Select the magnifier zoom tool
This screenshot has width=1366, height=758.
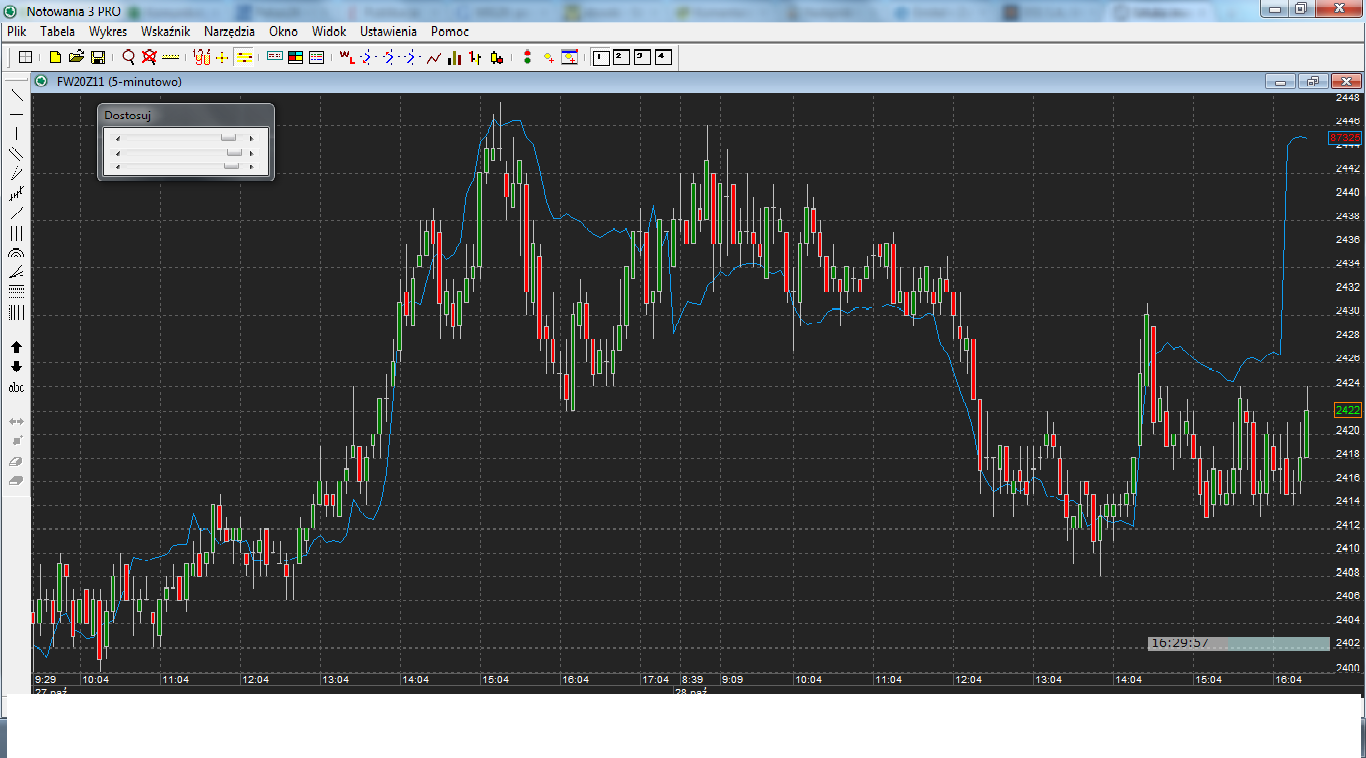pos(128,58)
